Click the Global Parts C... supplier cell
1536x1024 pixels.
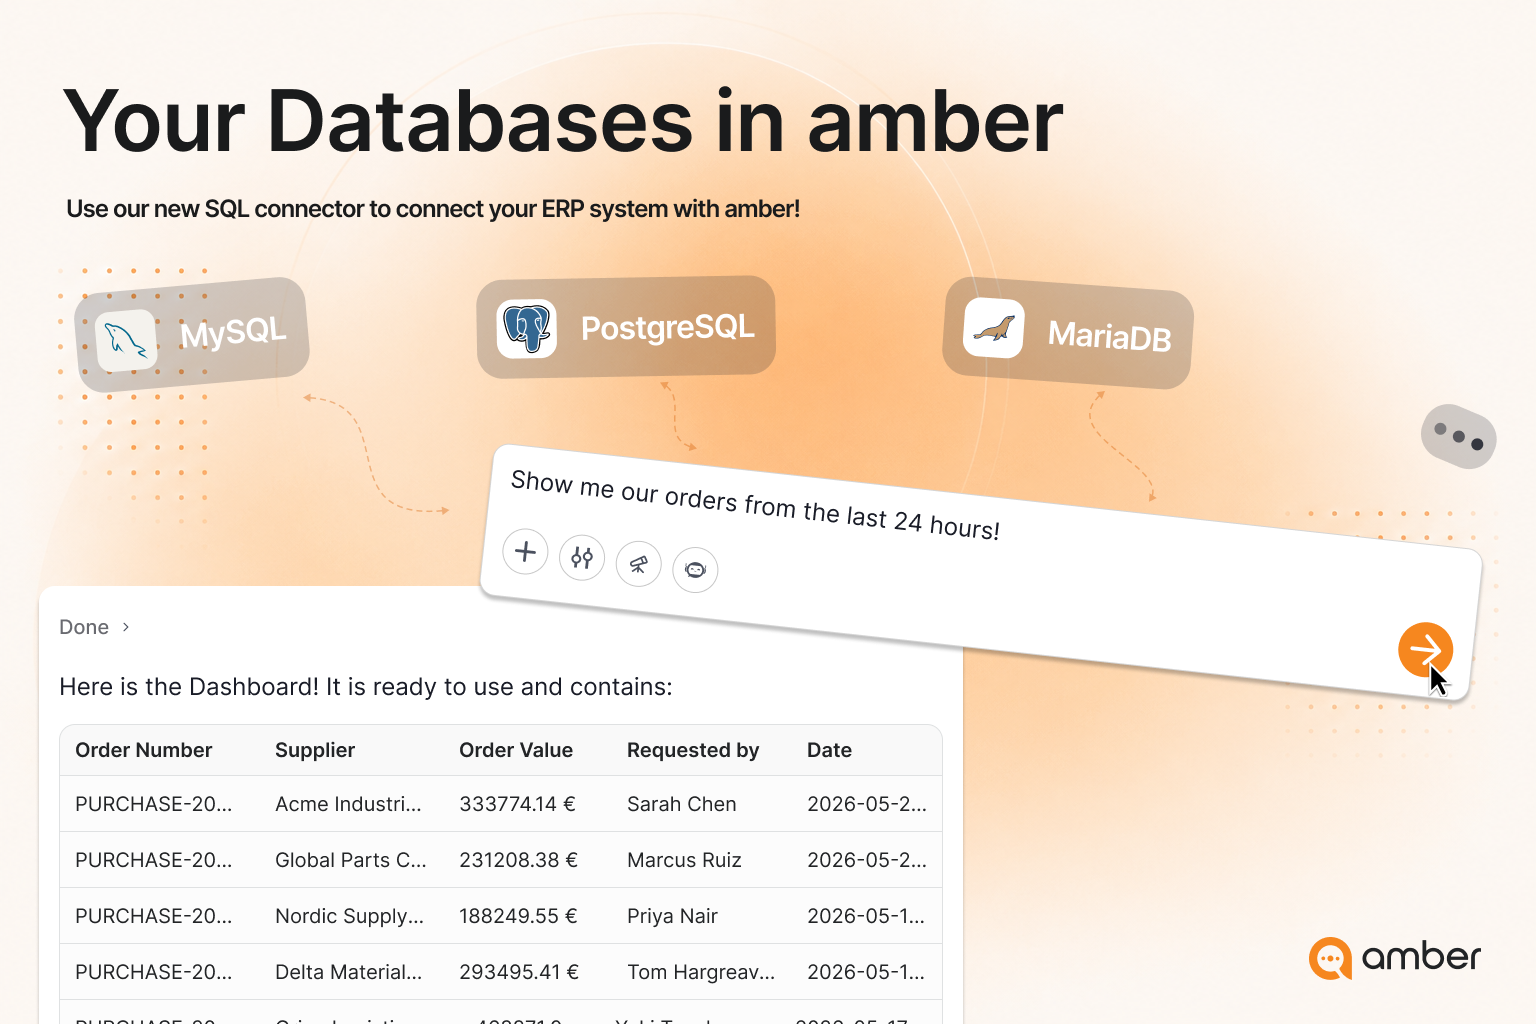pyautogui.click(x=351, y=860)
